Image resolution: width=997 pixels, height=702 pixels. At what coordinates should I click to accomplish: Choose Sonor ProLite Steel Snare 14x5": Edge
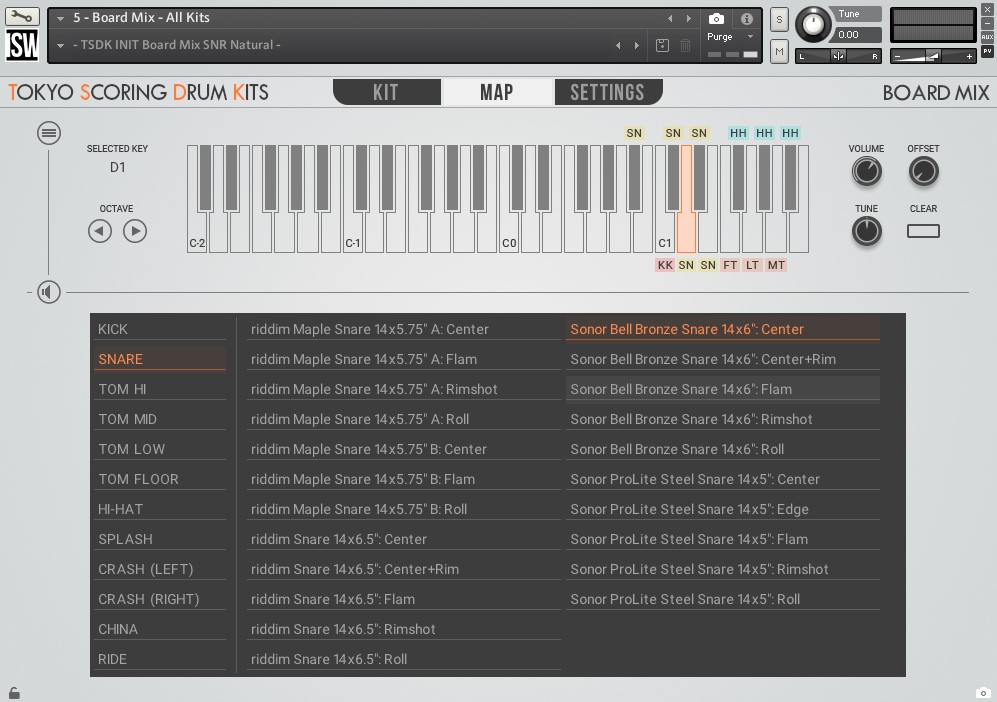point(723,509)
